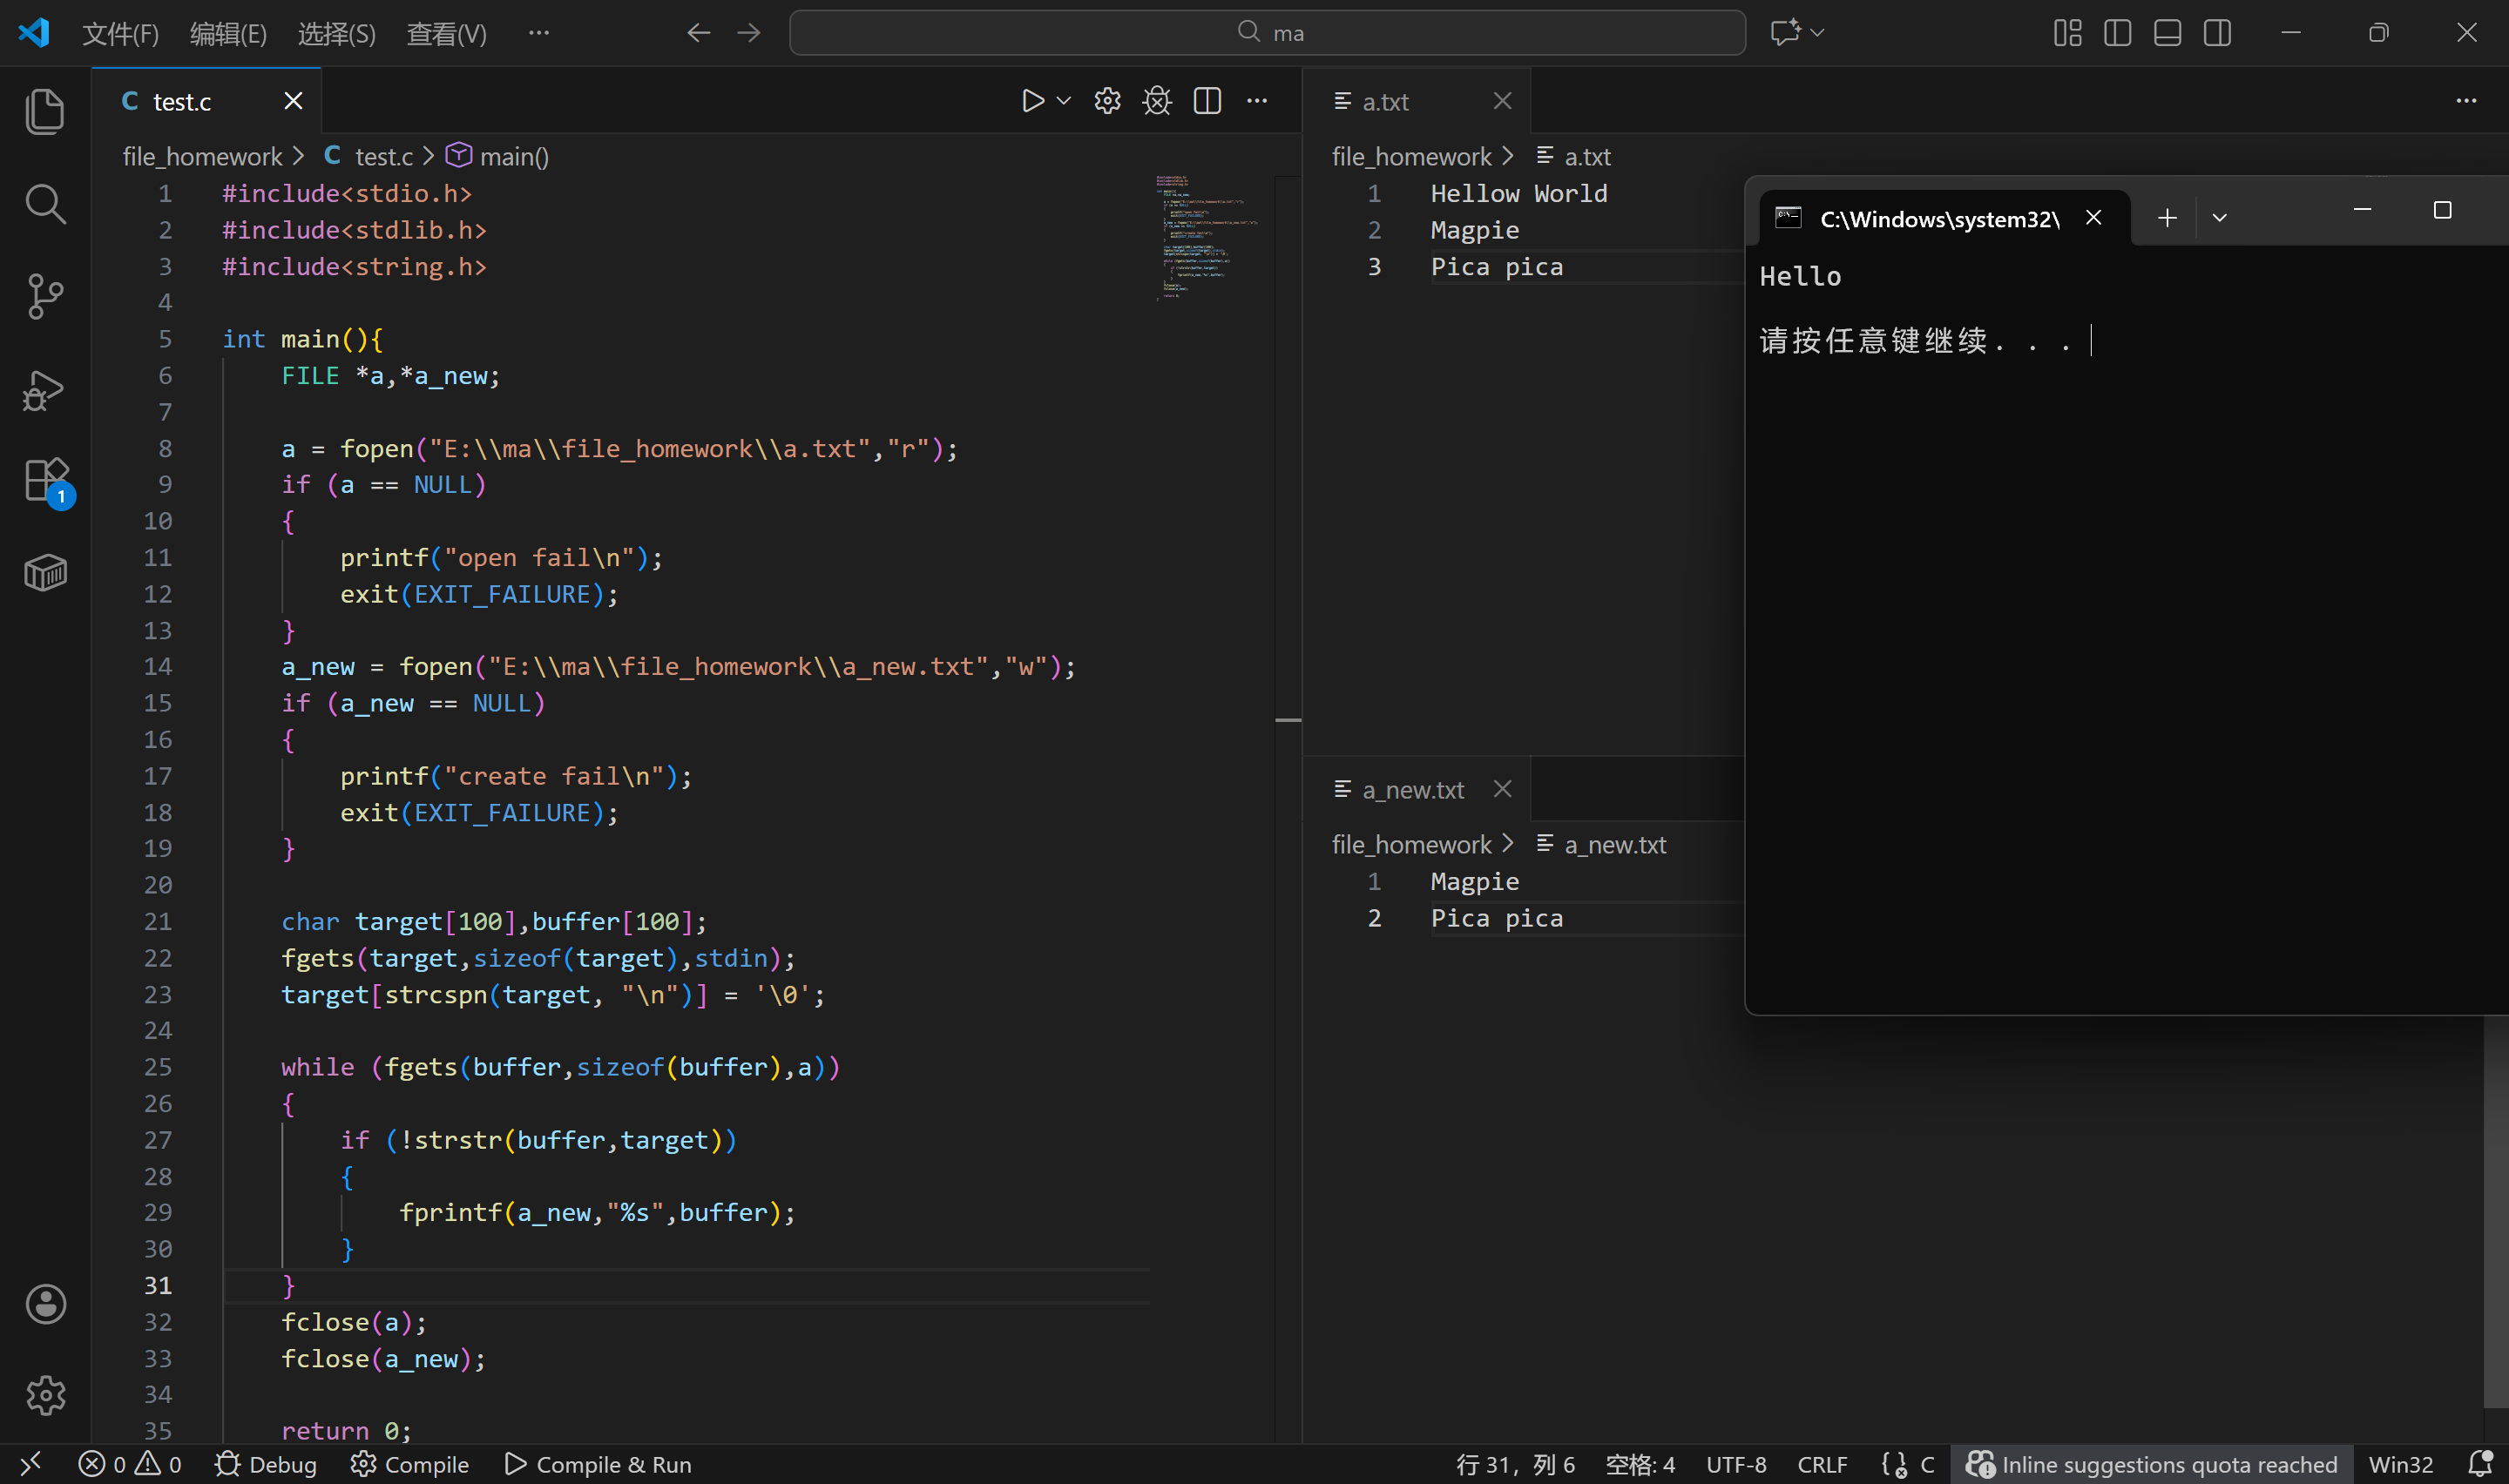Open the Search view in activity bar

click(x=45, y=204)
